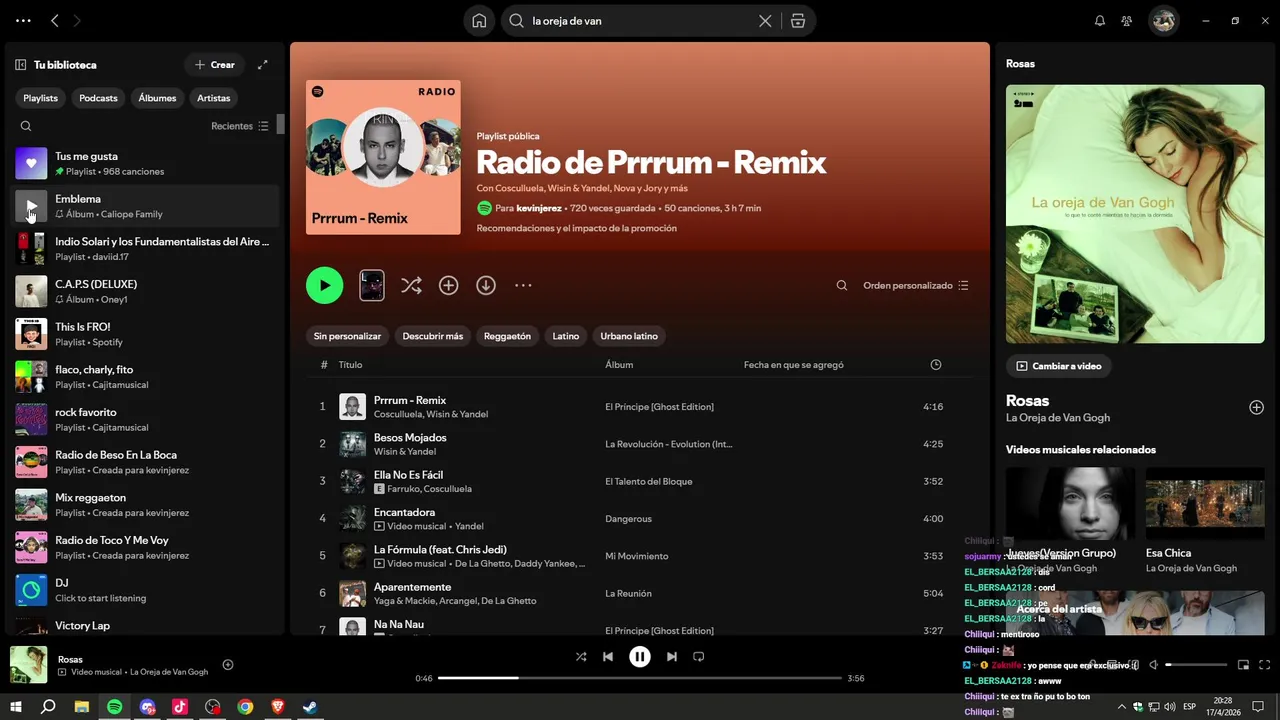Search inside the playlist
1280x720 pixels.
pos(842,285)
